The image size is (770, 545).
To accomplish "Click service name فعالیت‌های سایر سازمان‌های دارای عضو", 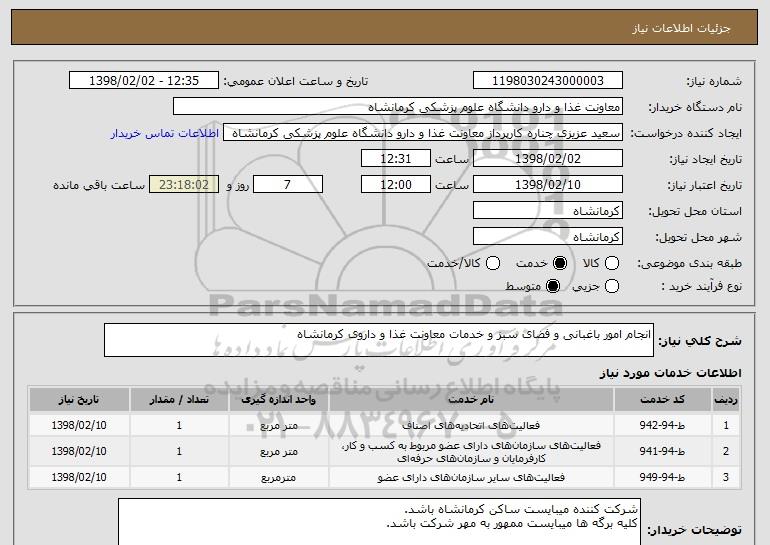I will tap(471, 477).
